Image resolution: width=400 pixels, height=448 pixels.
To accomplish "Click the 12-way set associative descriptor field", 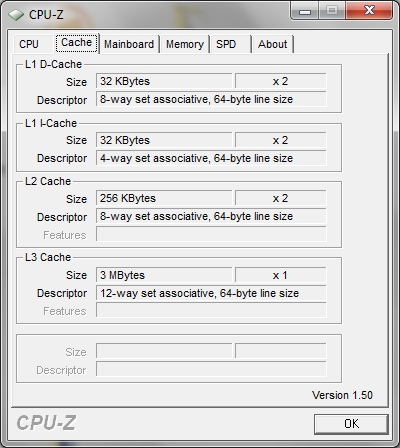I will [211, 293].
